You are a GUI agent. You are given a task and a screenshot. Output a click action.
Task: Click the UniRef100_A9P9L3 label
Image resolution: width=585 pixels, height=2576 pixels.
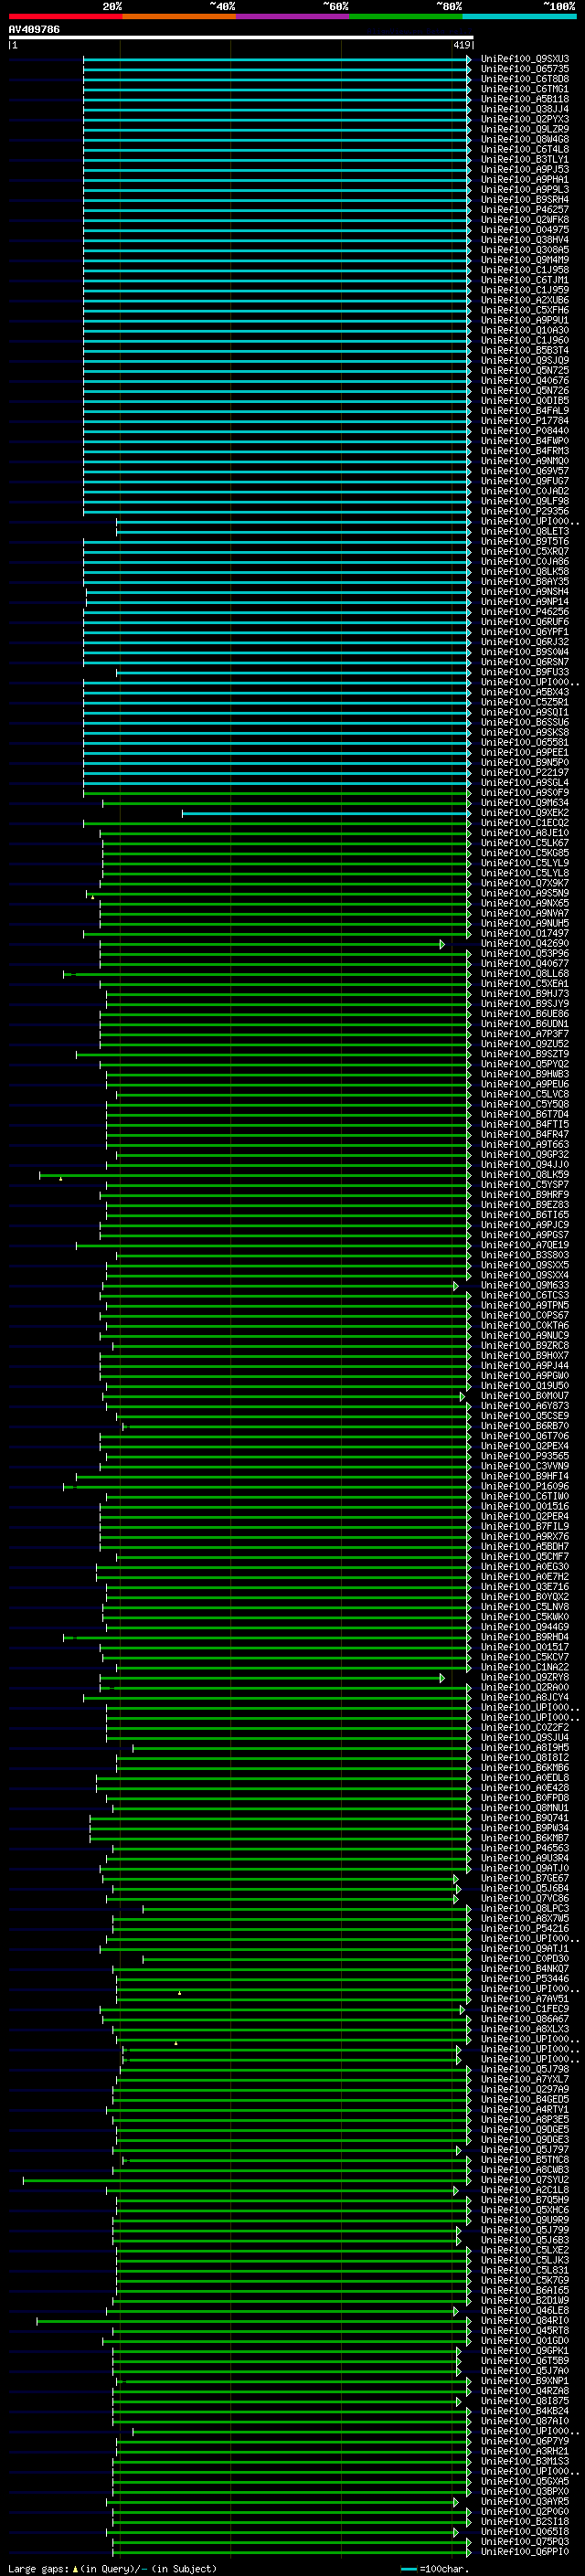525,189
